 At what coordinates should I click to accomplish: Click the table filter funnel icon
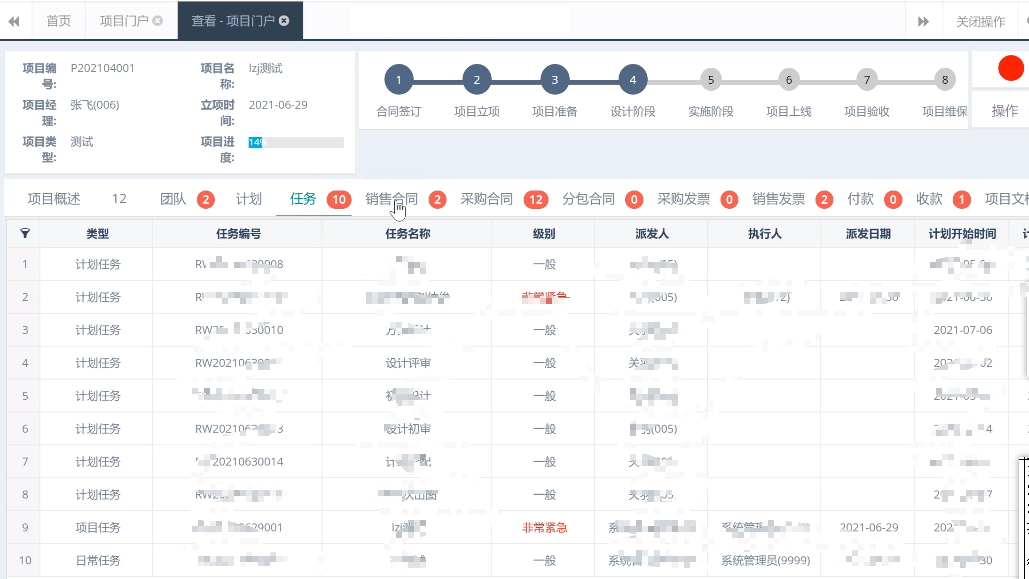click(x=25, y=233)
